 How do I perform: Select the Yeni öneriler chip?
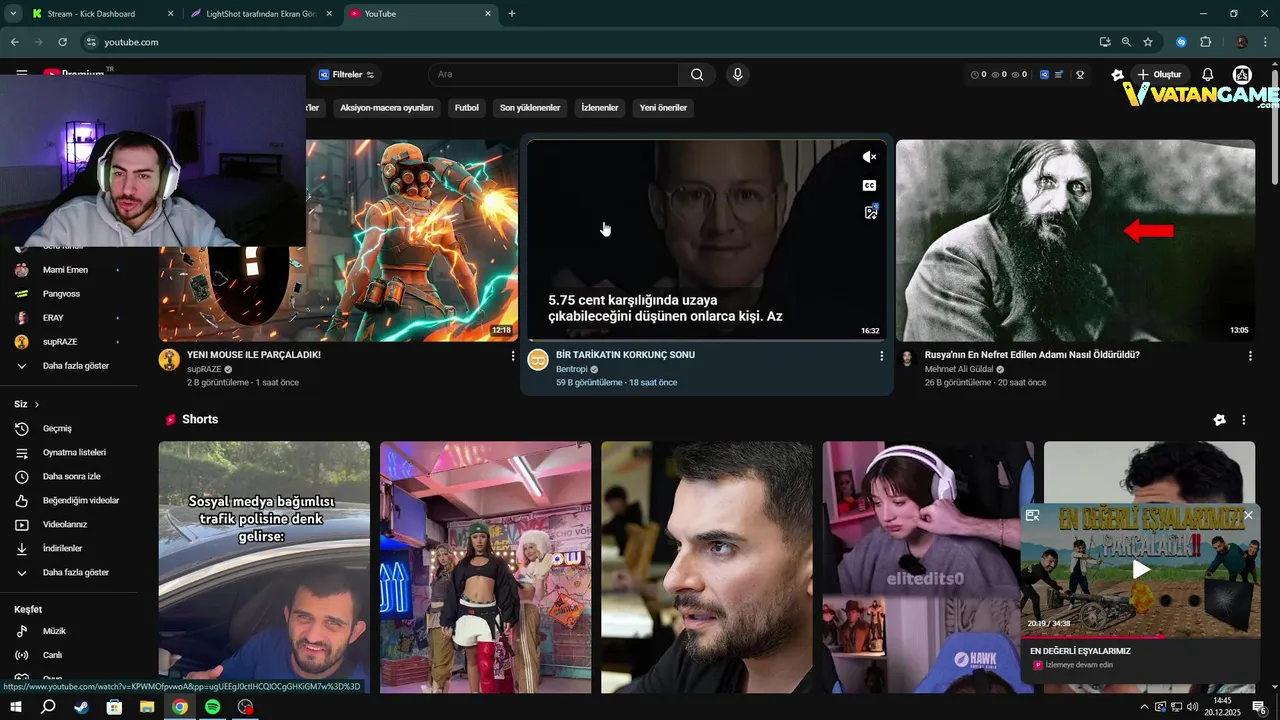click(663, 107)
